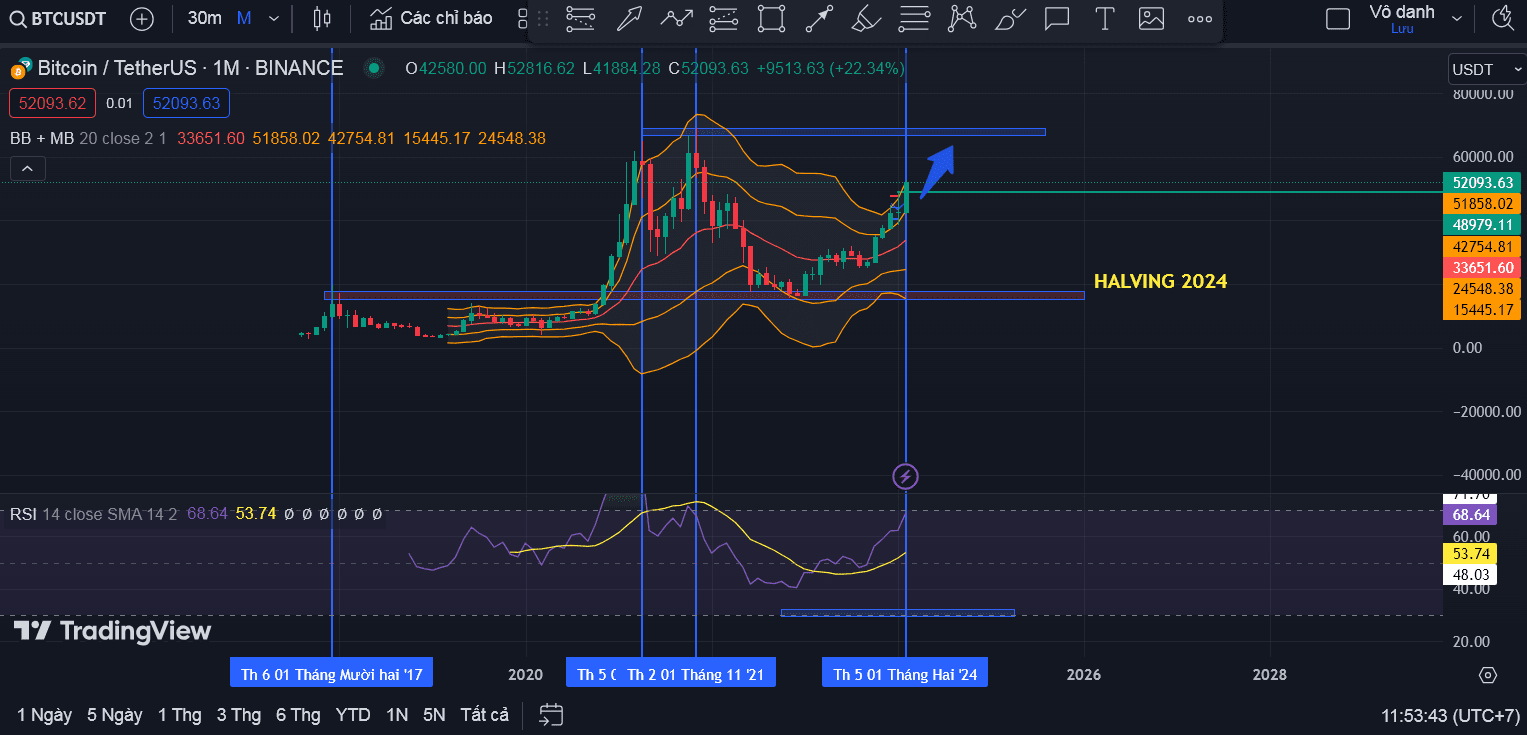
Task: Click the green market status dot
Action: [374, 68]
